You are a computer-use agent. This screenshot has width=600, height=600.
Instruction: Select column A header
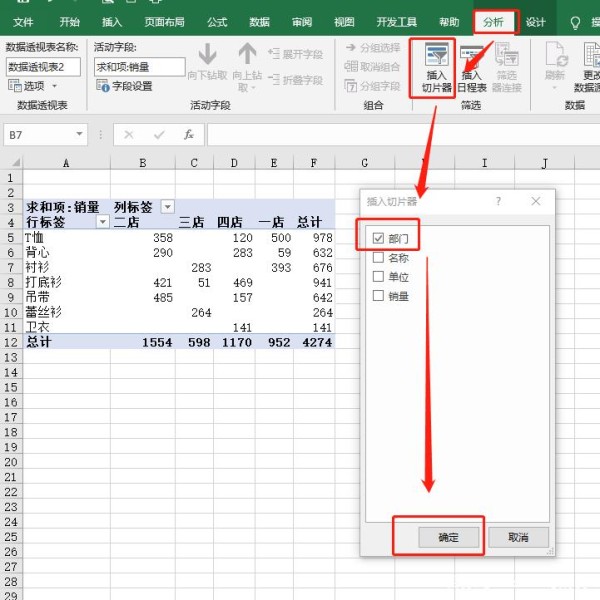pyautogui.click(x=66, y=163)
